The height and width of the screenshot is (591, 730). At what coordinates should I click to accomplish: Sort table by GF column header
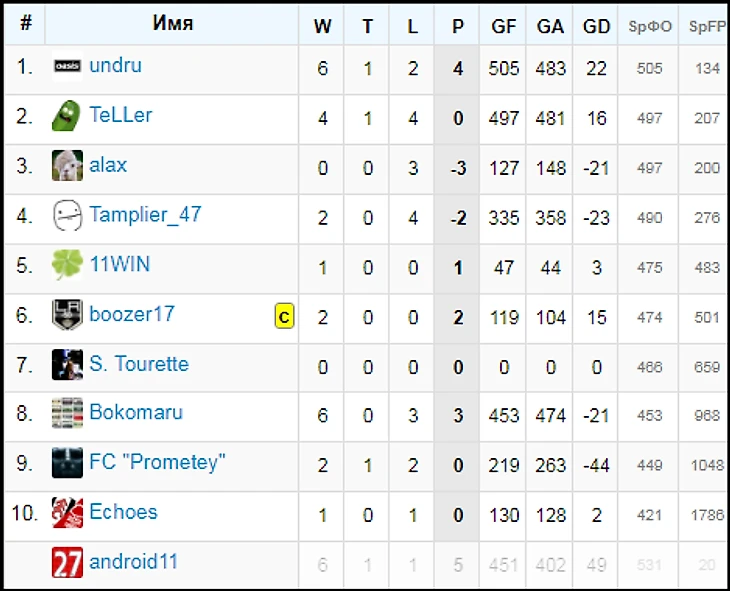click(504, 27)
